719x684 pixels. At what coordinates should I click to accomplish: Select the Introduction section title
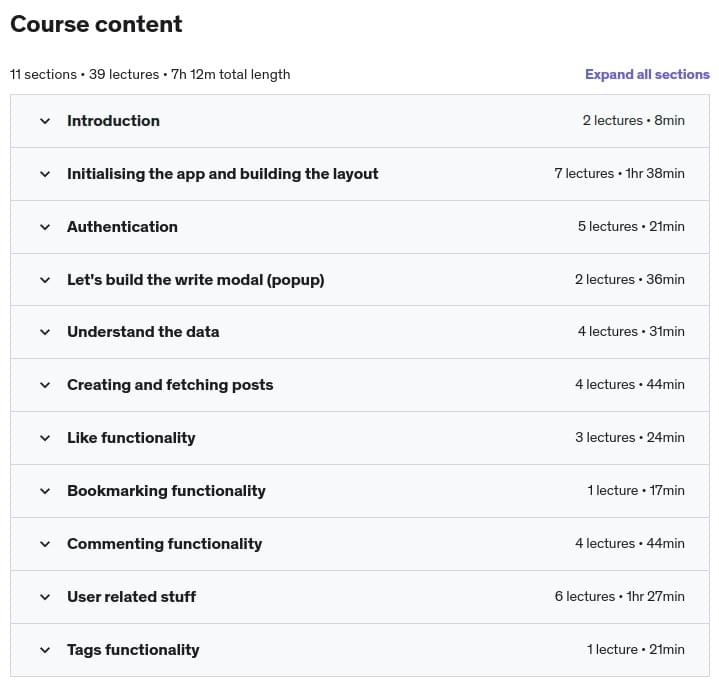point(113,121)
